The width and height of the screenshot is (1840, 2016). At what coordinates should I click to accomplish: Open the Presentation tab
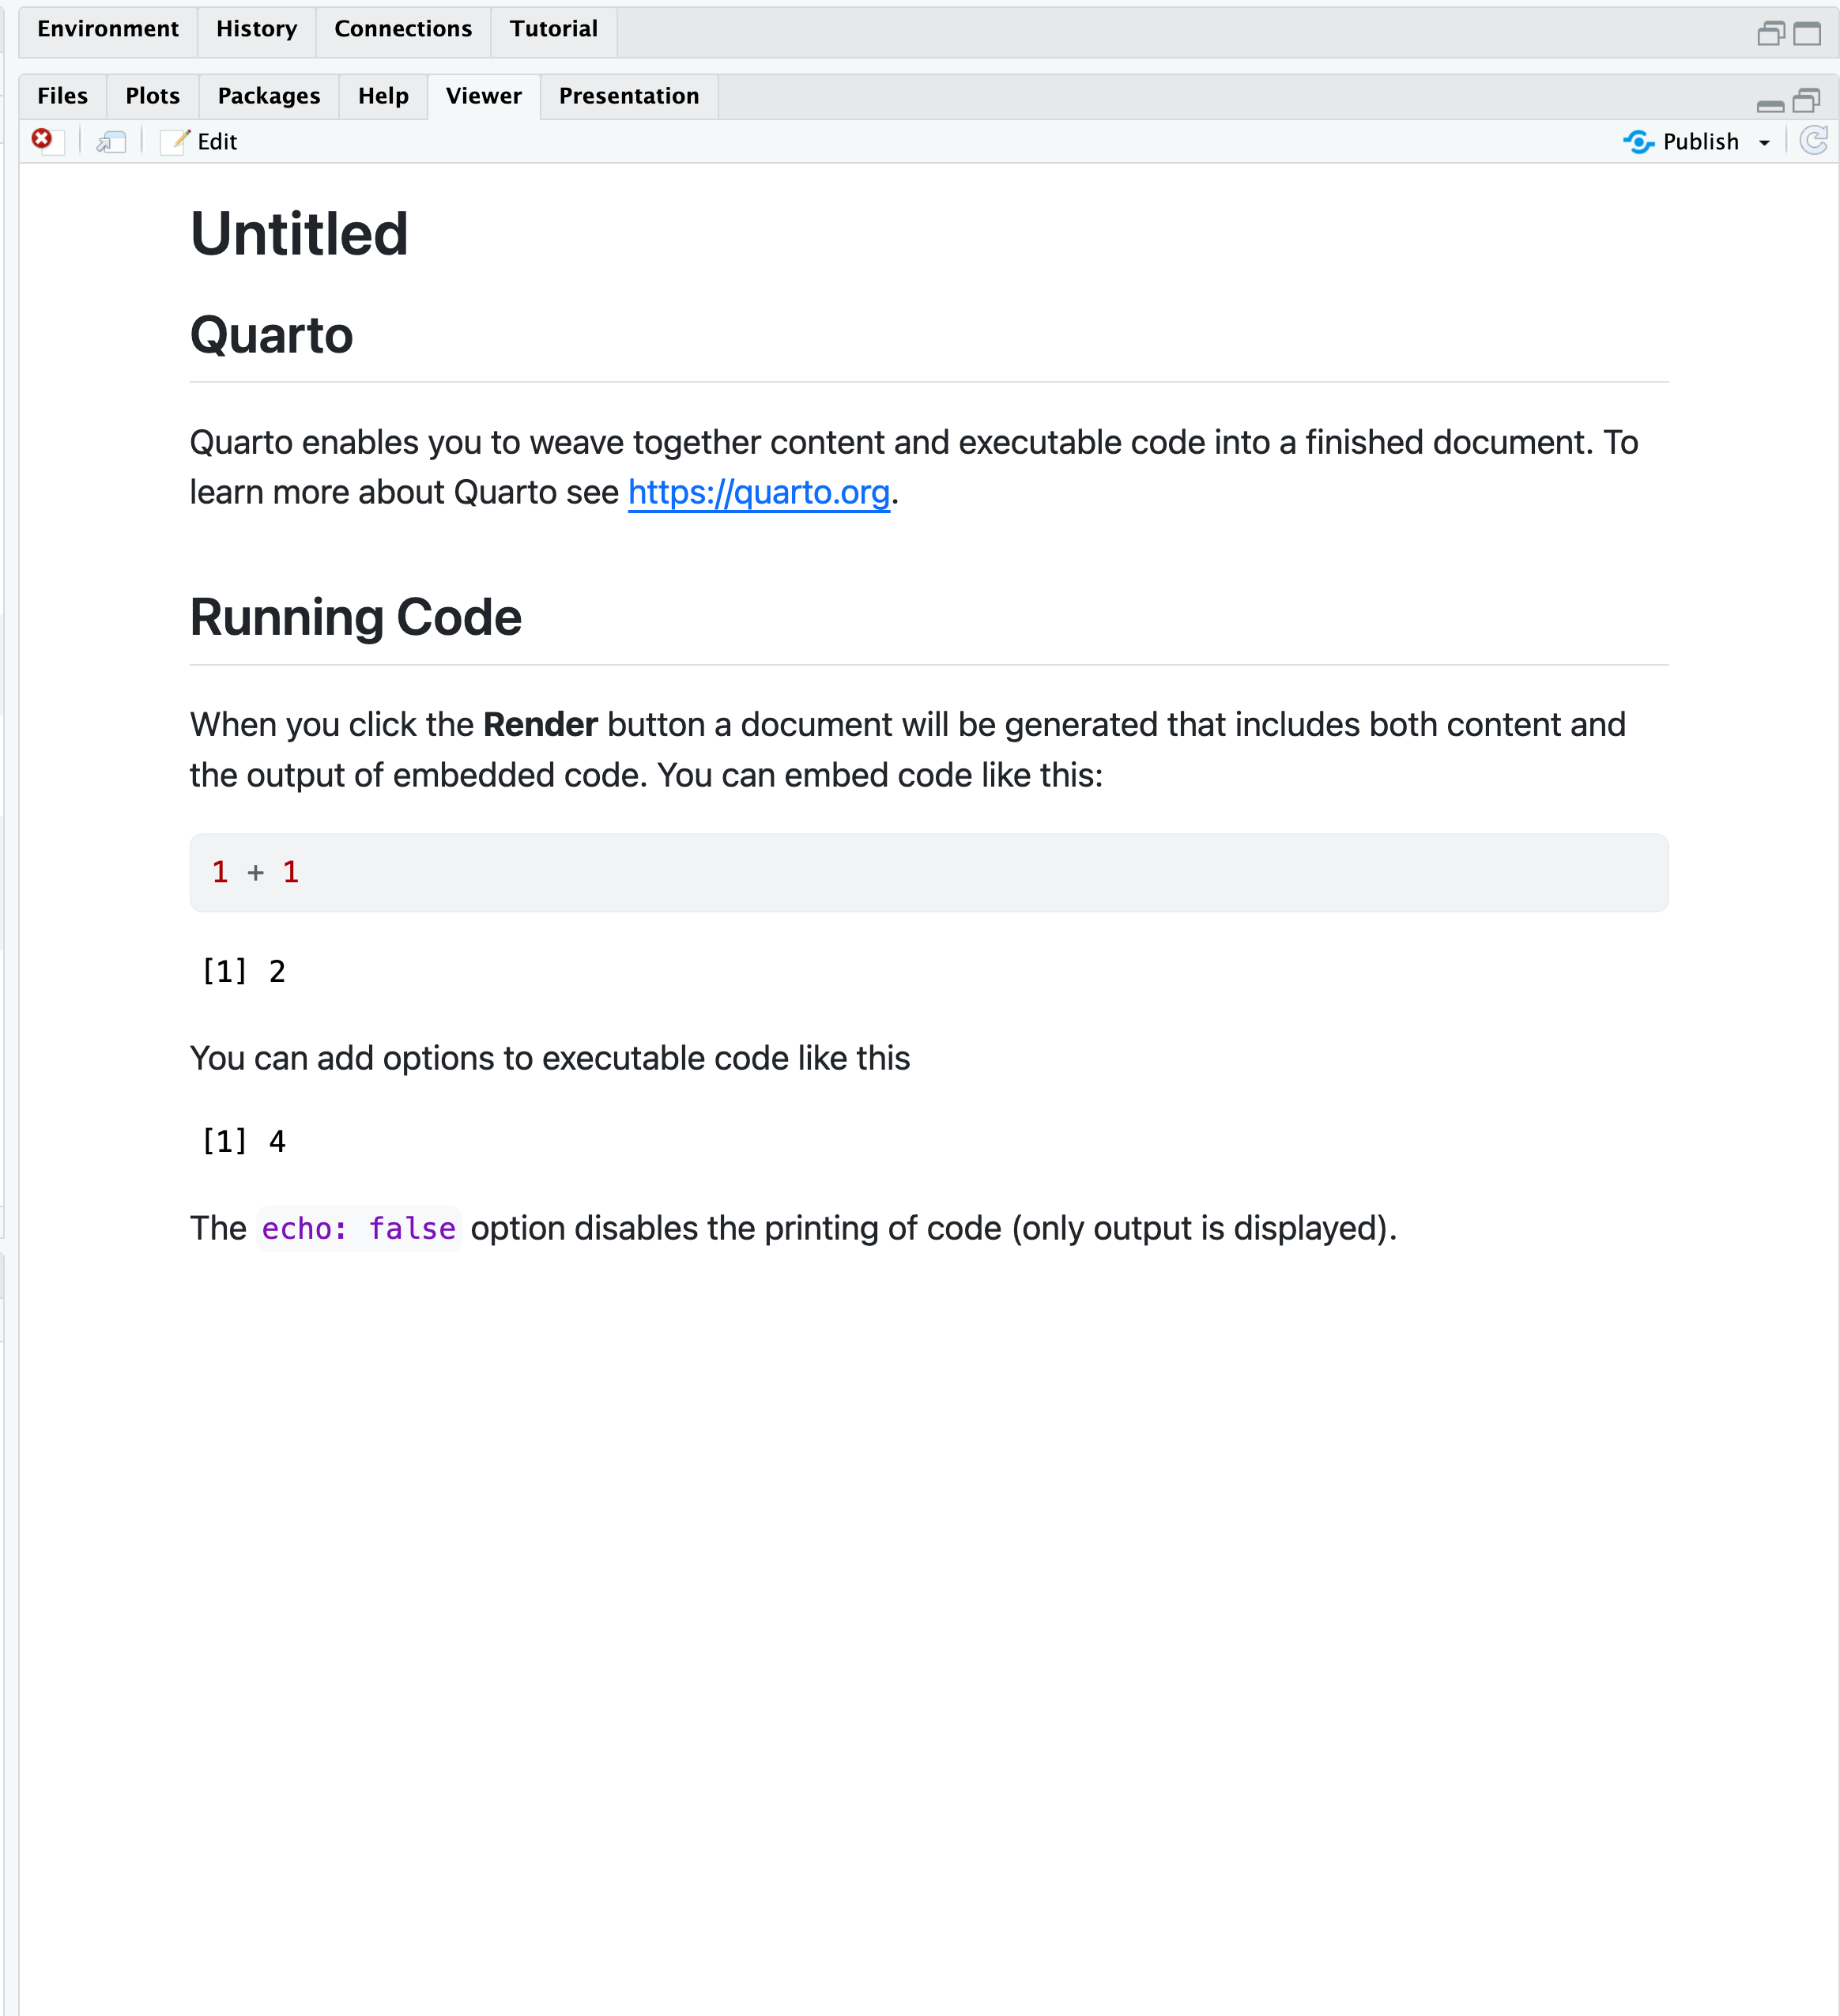628,96
